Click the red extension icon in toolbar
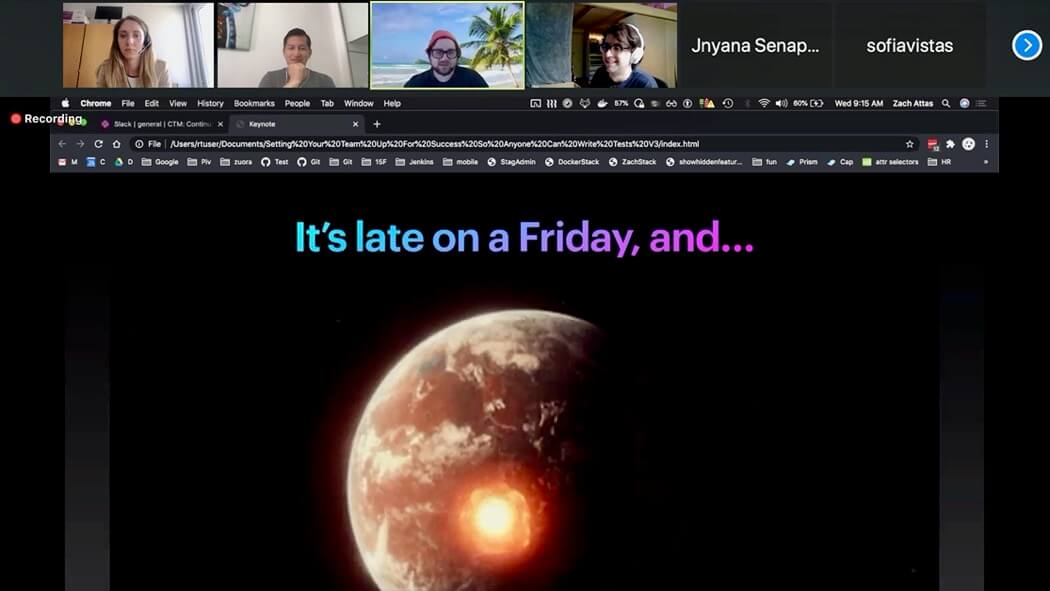The image size is (1050, 591). 933,144
